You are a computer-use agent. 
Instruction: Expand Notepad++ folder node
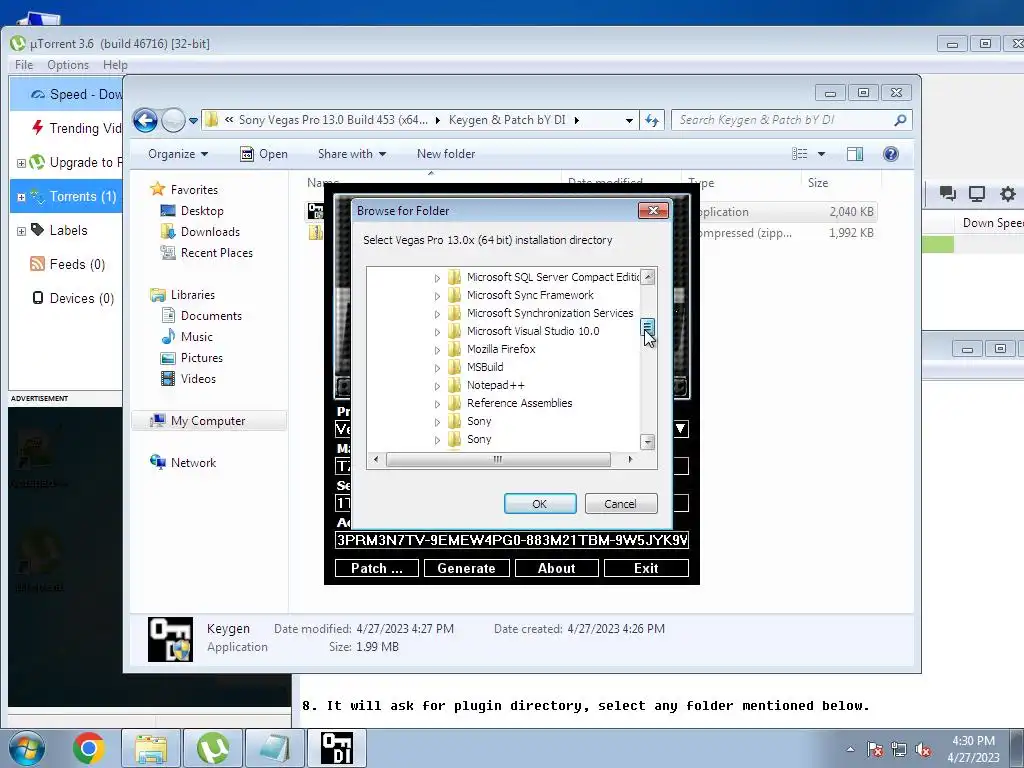point(437,386)
